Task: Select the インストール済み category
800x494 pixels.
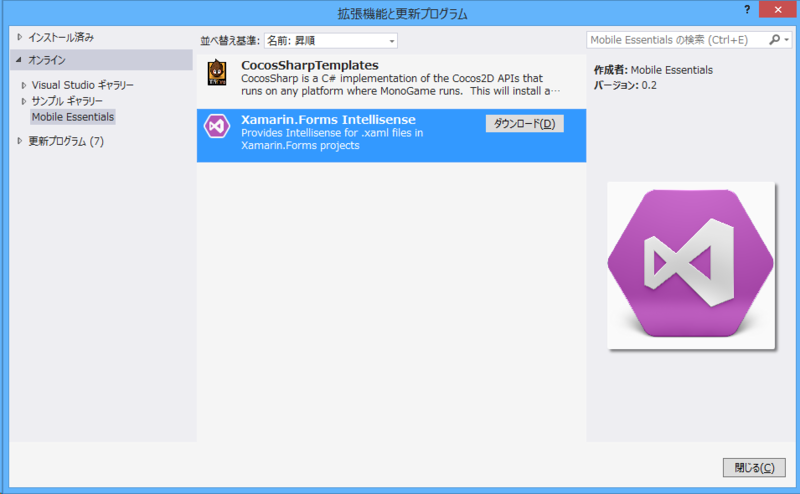Action: tap(61, 37)
